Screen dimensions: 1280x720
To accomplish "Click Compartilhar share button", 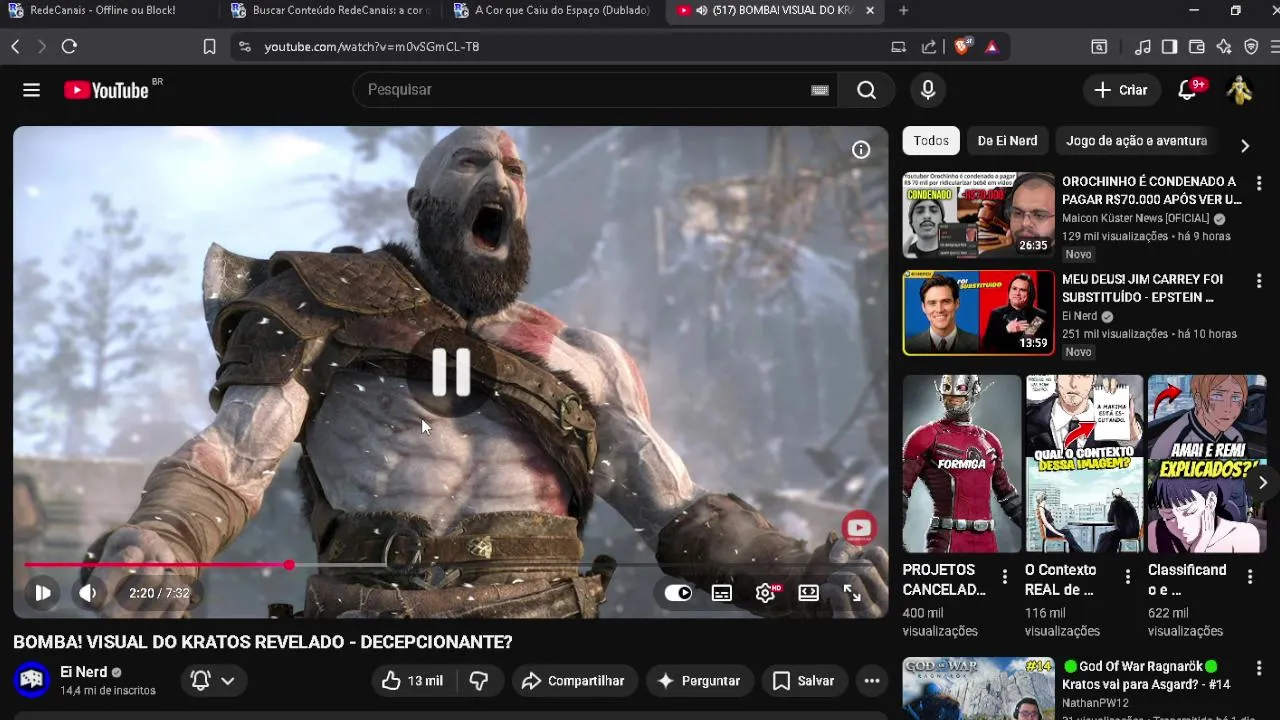I will point(574,681).
